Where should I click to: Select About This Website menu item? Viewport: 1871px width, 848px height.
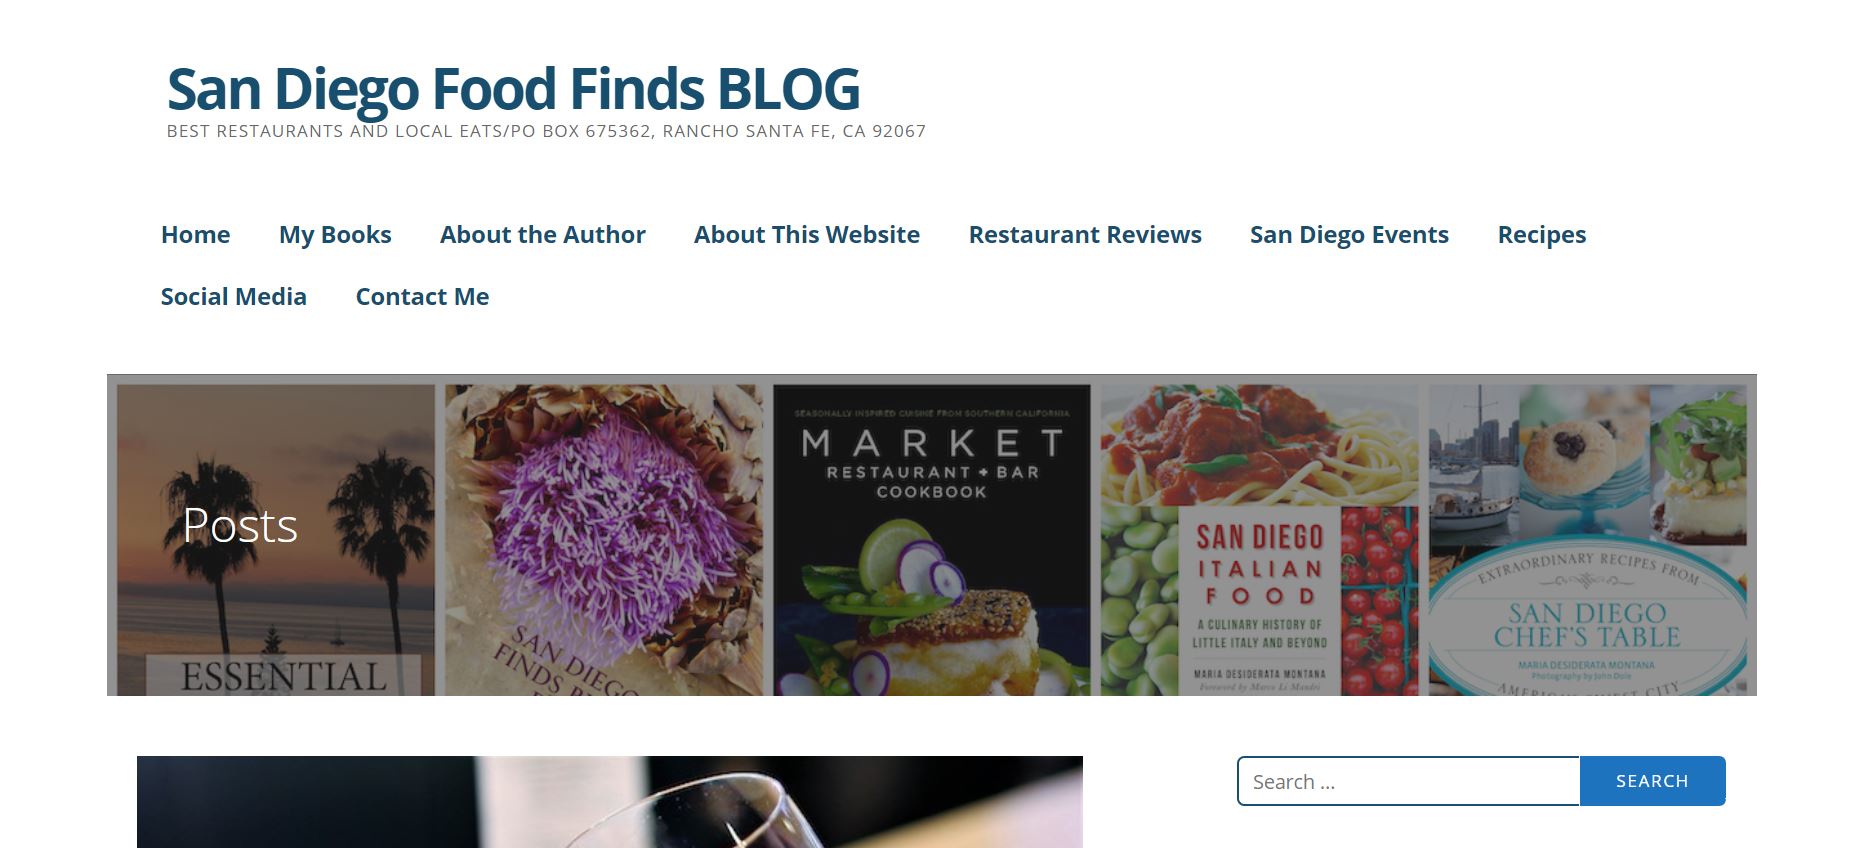(807, 235)
